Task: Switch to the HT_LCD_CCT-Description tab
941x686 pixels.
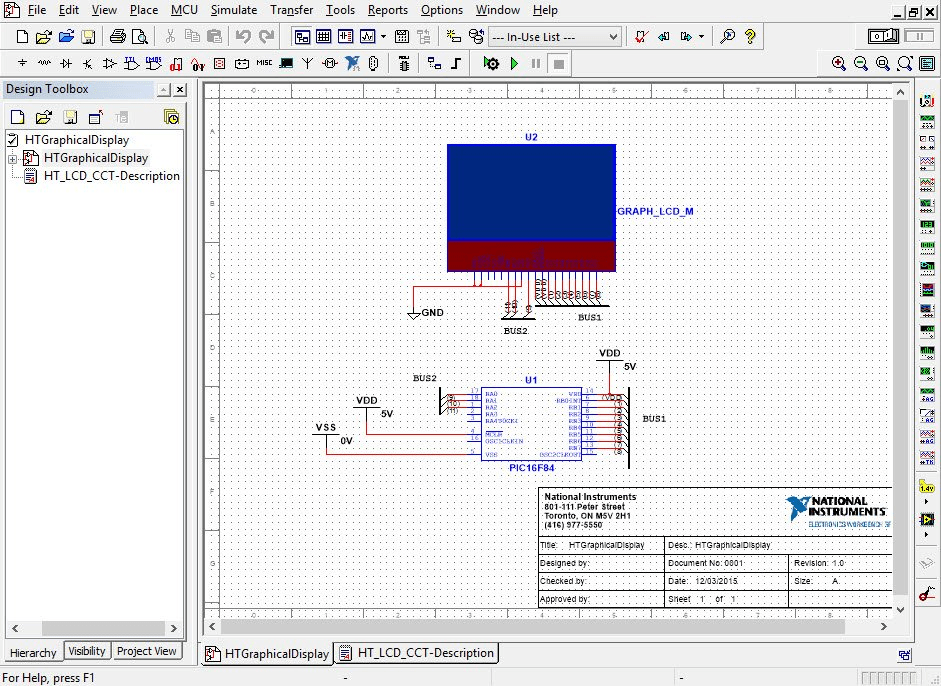Action: (417, 653)
